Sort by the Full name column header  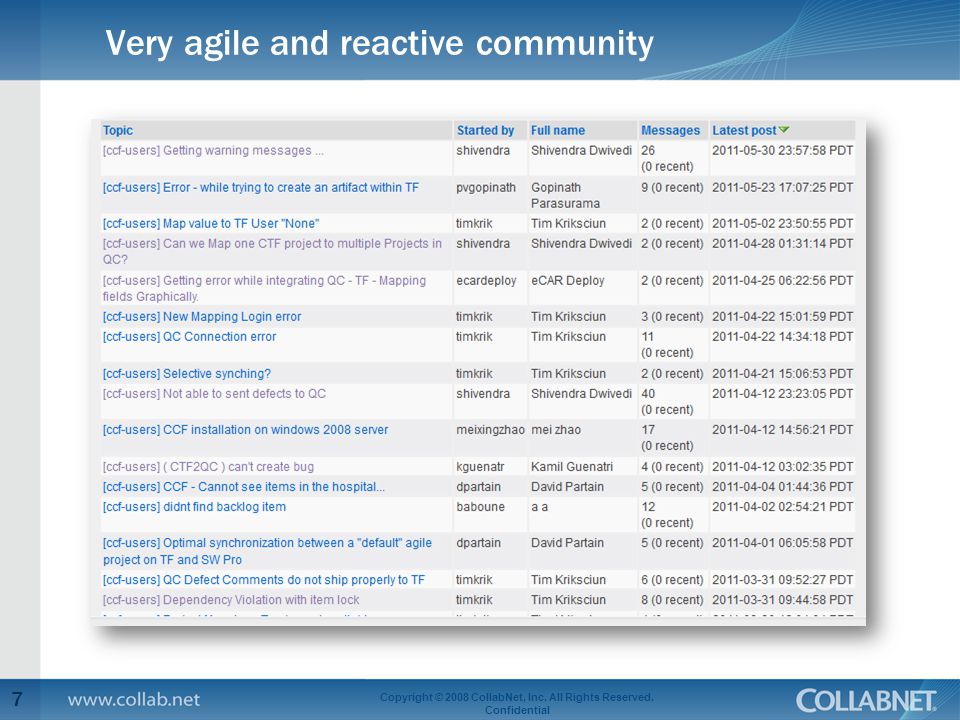point(557,130)
